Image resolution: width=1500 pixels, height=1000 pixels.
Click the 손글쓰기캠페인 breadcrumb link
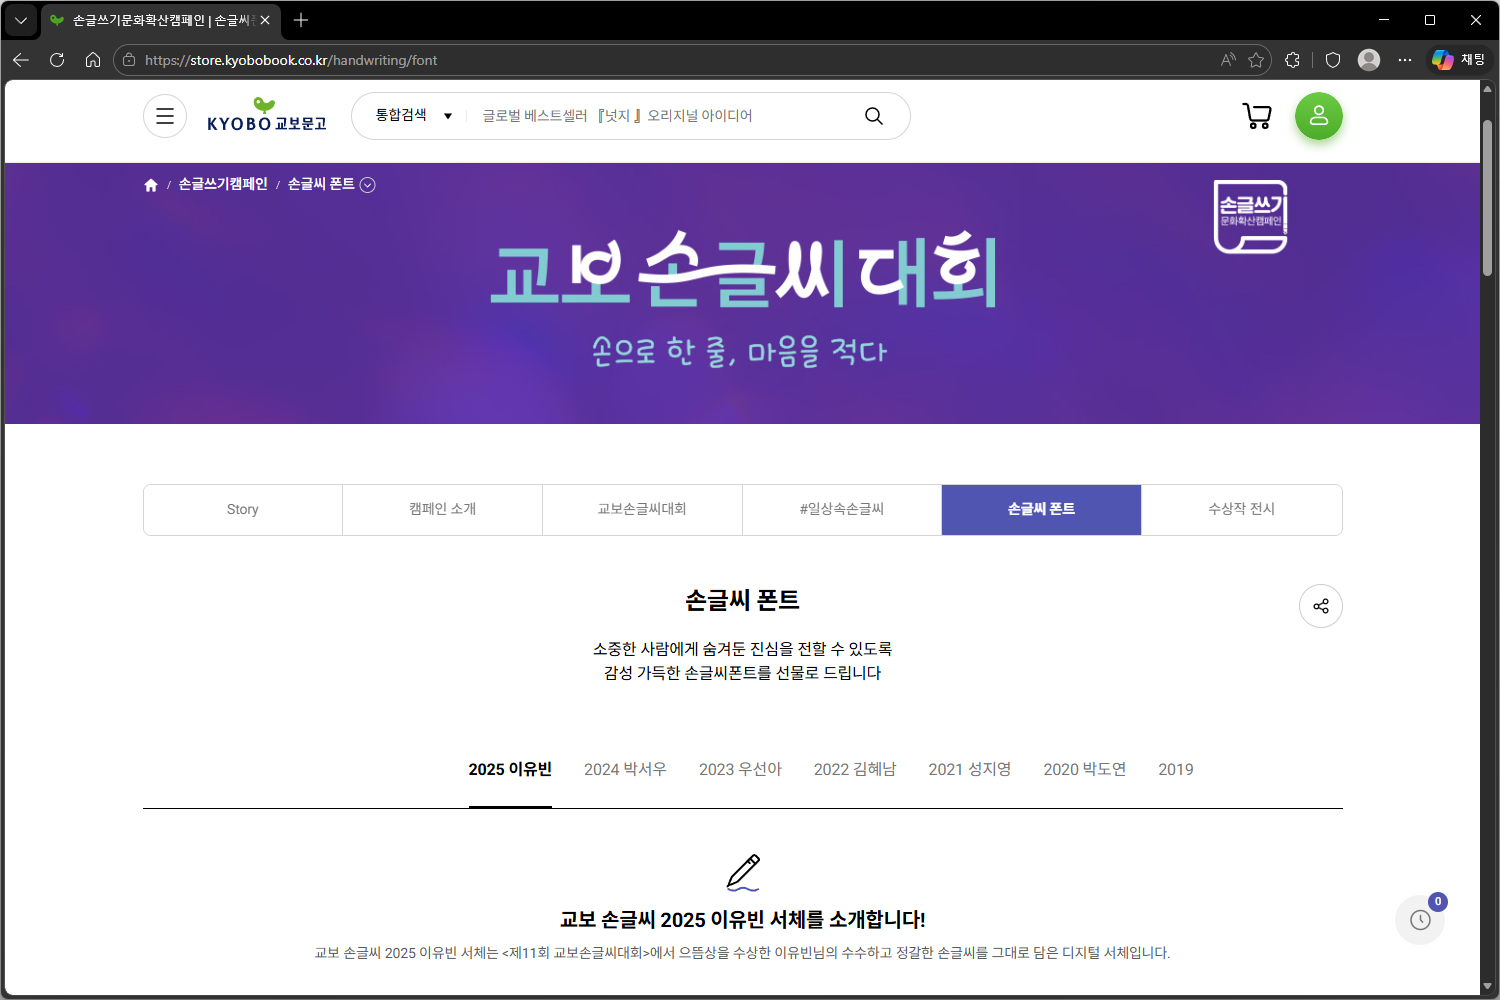223,185
